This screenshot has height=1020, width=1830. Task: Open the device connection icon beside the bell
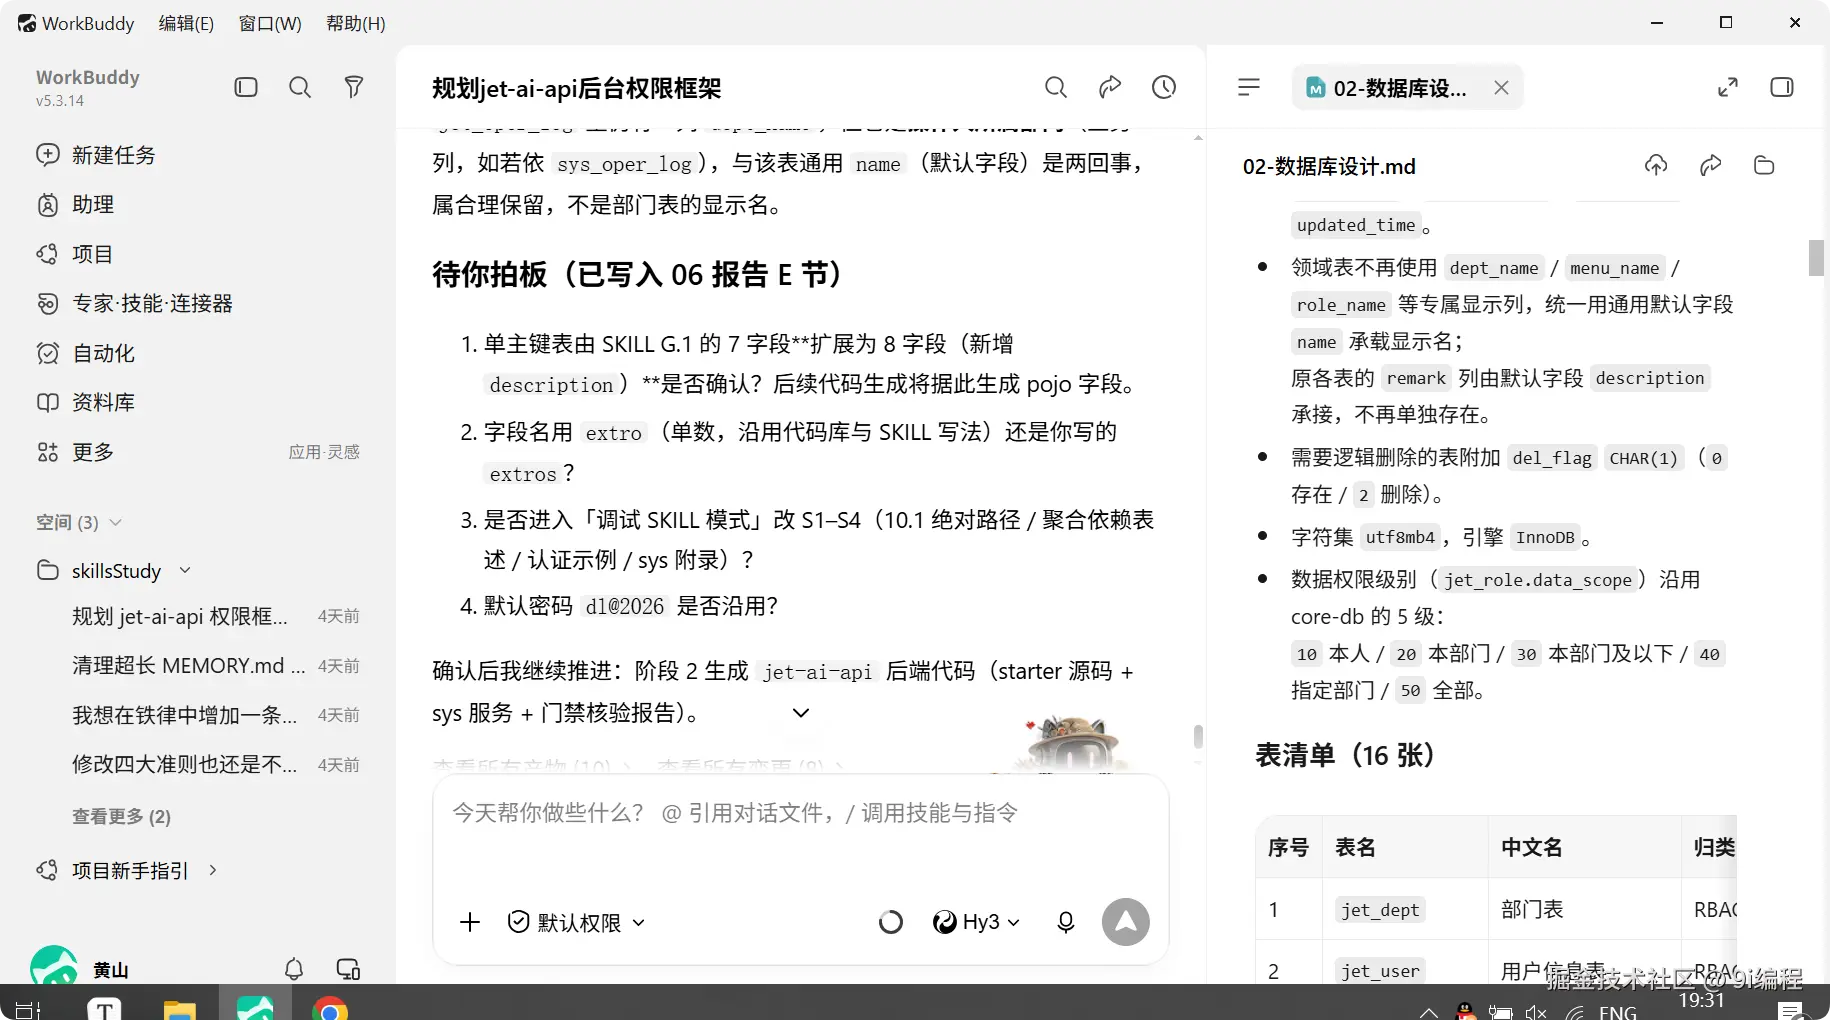348,968
